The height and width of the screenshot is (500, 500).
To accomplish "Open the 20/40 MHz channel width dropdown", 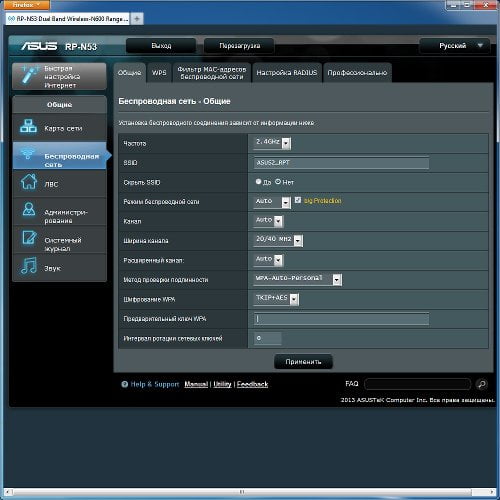I will pyautogui.click(x=278, y=240).
